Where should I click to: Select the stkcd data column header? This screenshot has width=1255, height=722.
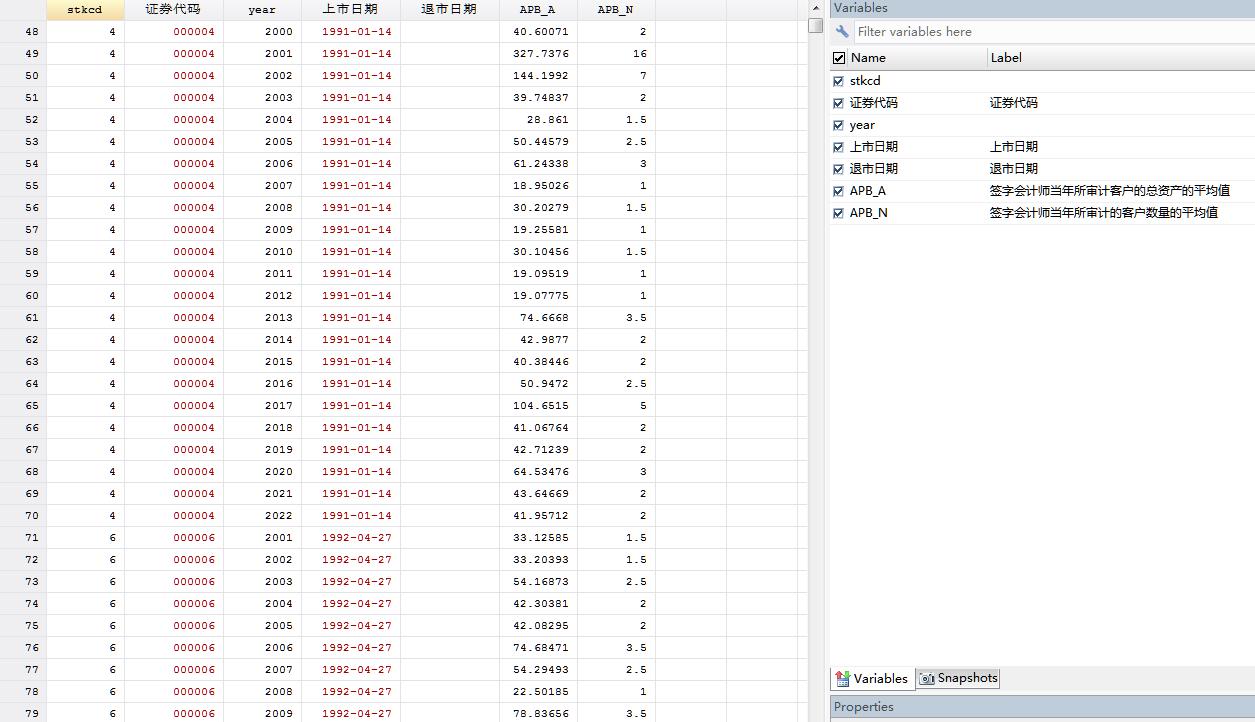[x=84, y=9]
